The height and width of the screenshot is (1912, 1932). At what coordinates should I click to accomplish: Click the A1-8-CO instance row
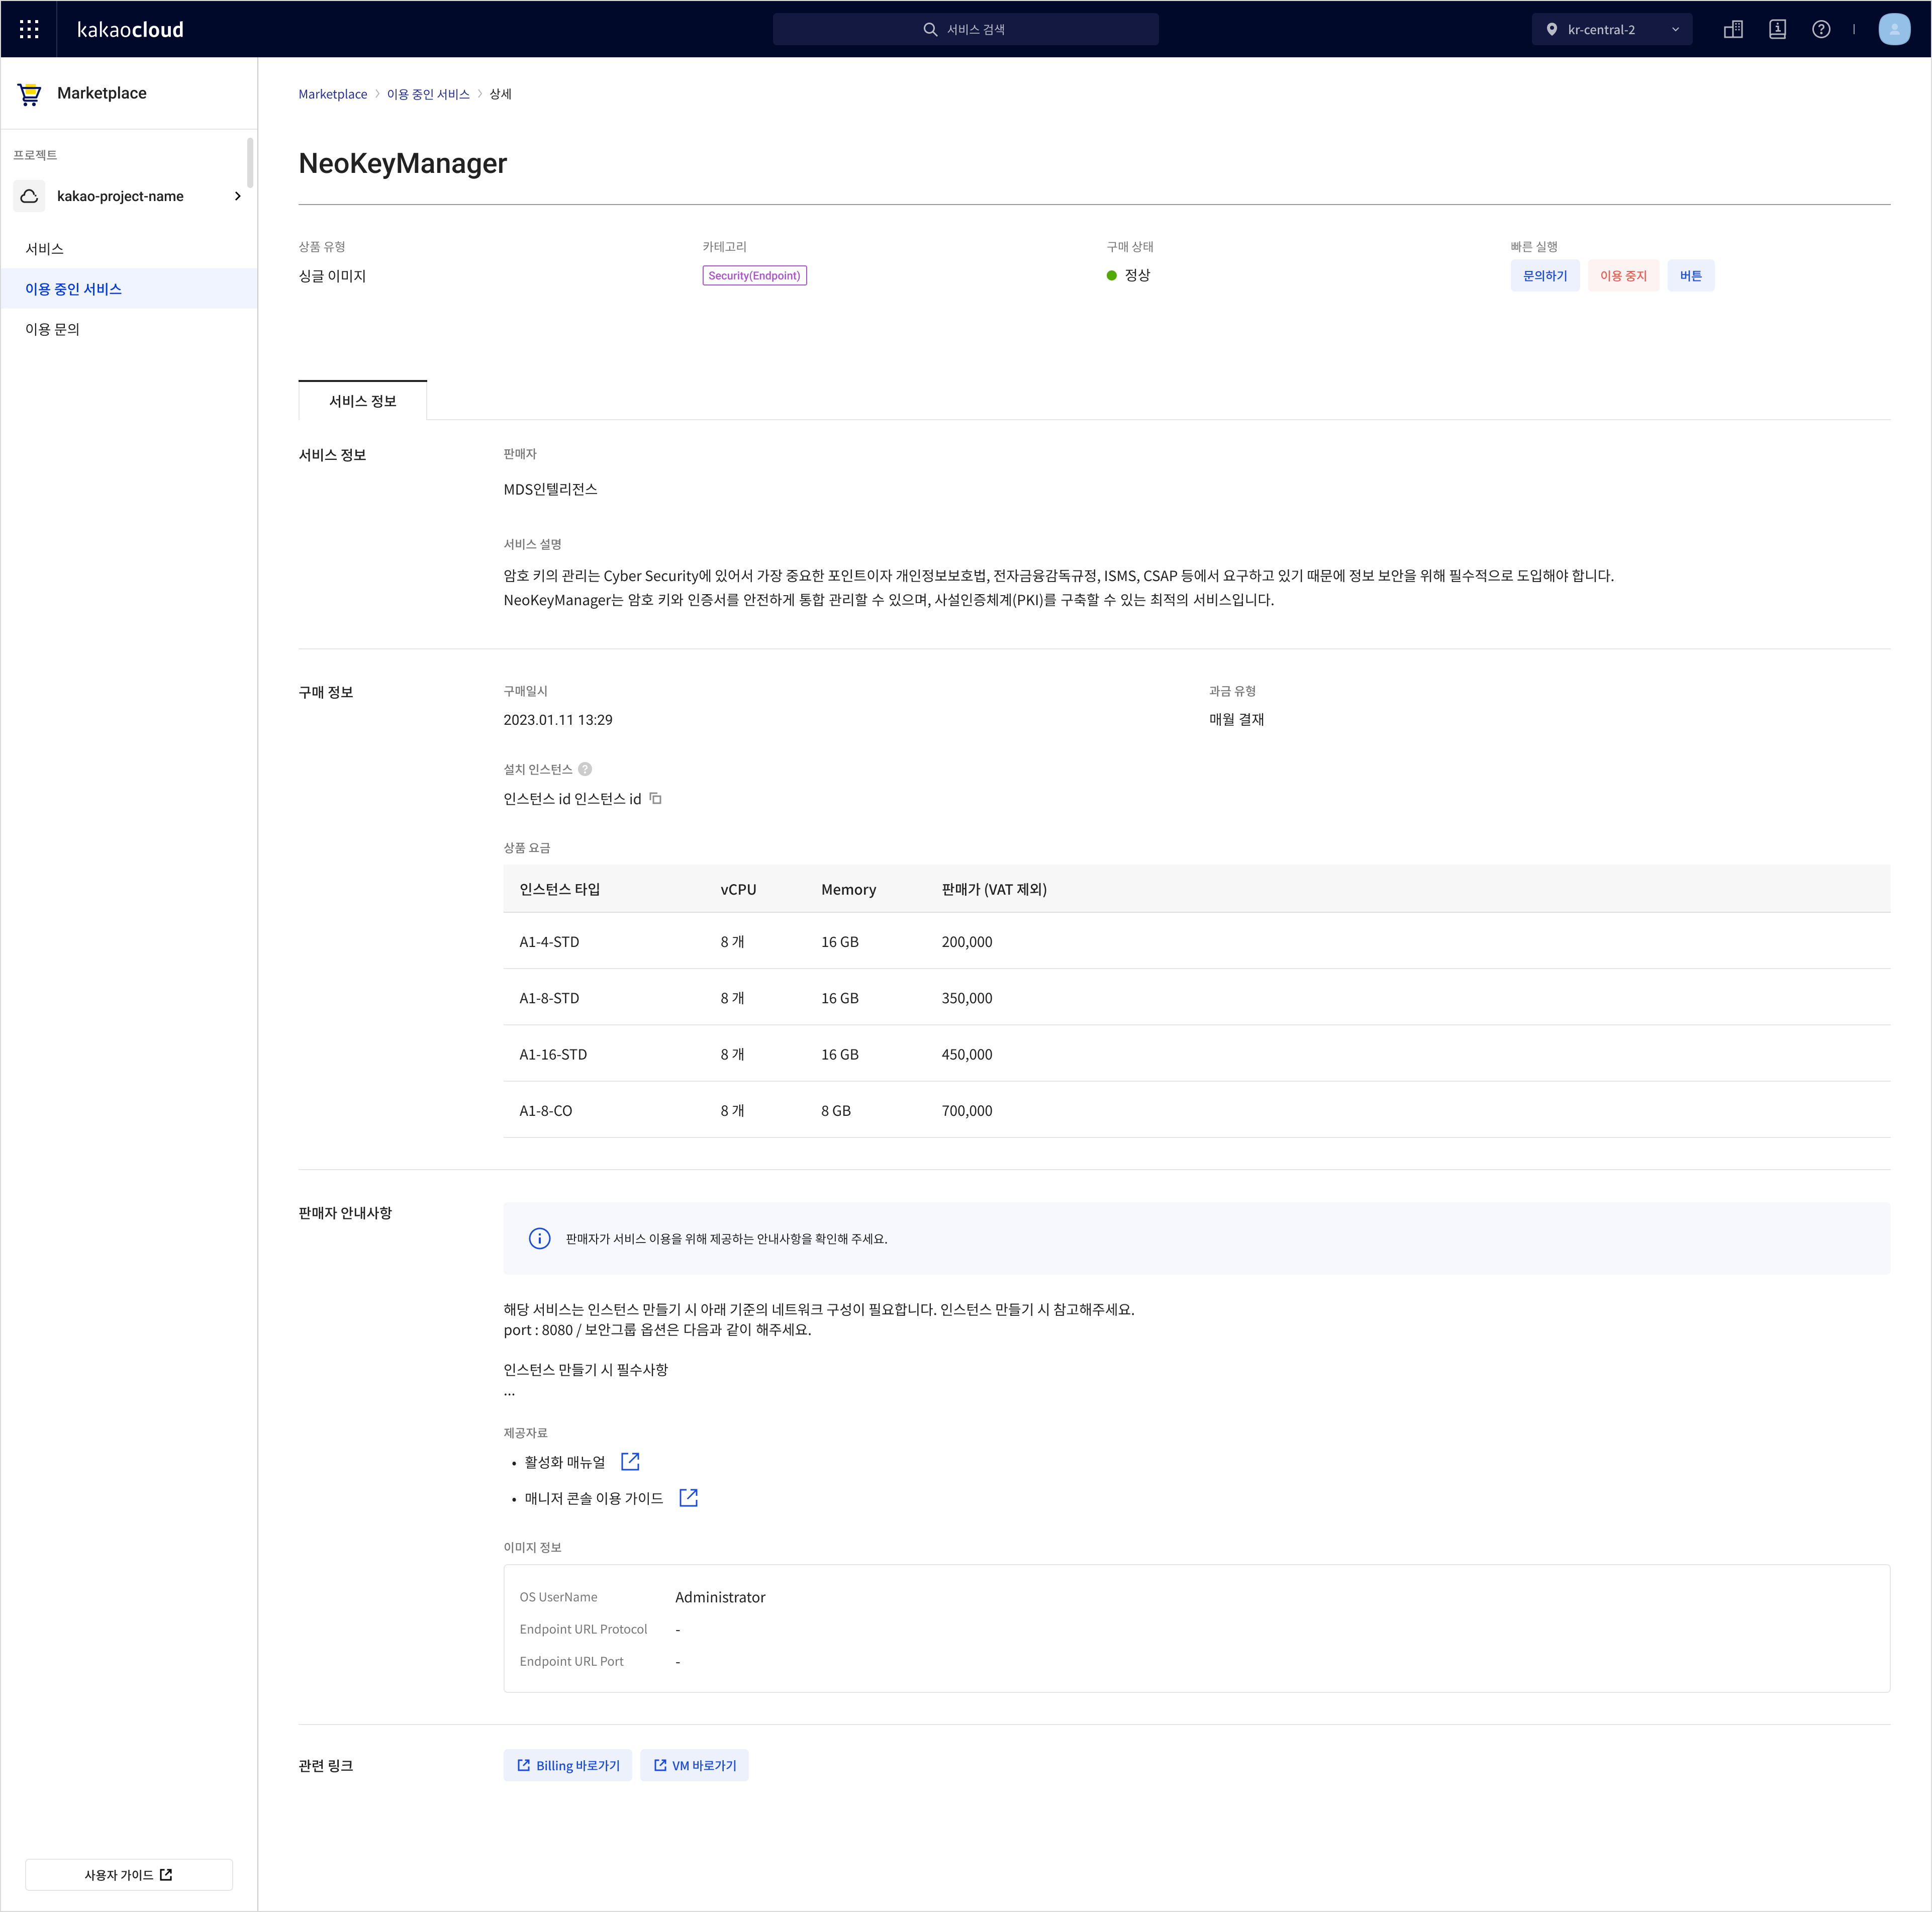point(1196,1110)
